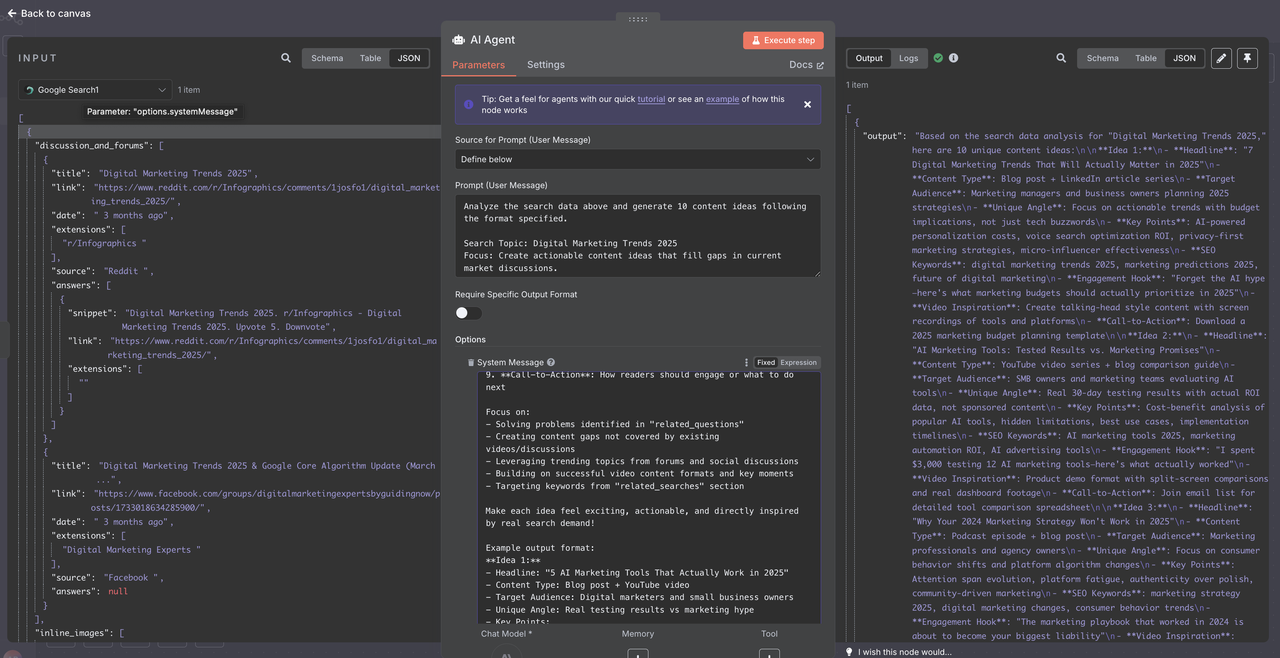Click the "Digital Marketing Experts" value
Image resolution: width=1280 pixels, height=658 pixels.
pos(132,550)
